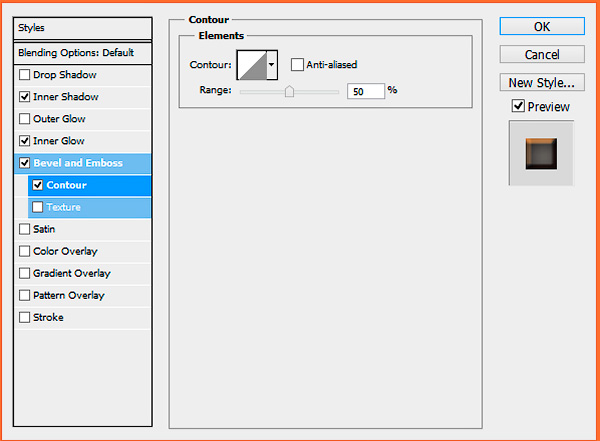
Task: Select the Satin label
Action: (44, 229)
